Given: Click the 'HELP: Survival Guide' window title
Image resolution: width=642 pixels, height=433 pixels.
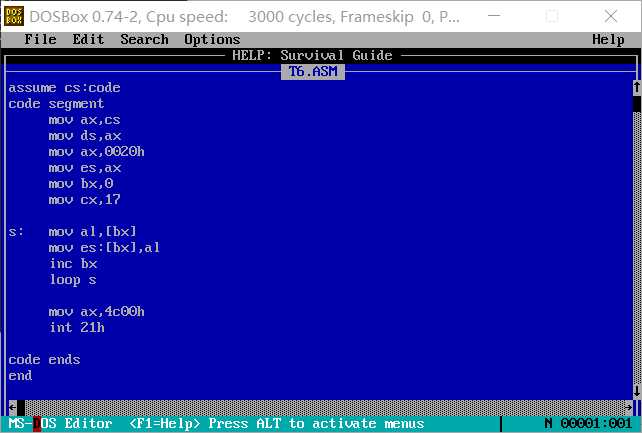Looking at the screenshot, I should click(312, 55).
